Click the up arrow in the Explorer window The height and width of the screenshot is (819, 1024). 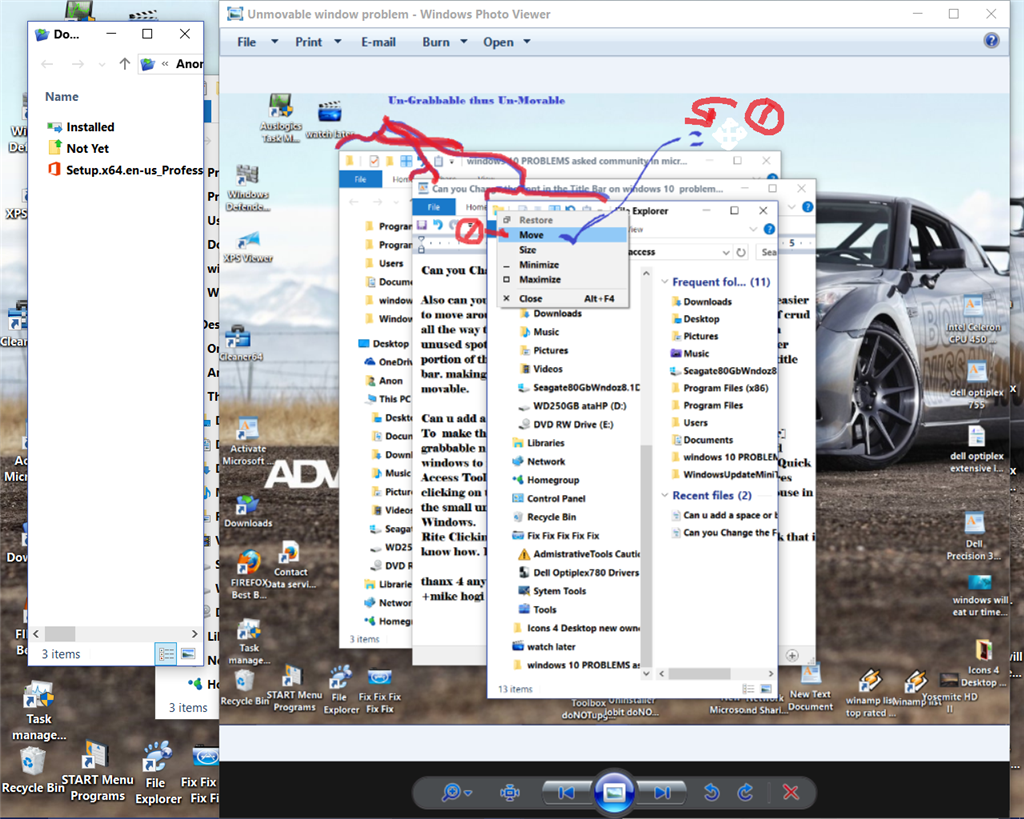coord(124,64)
